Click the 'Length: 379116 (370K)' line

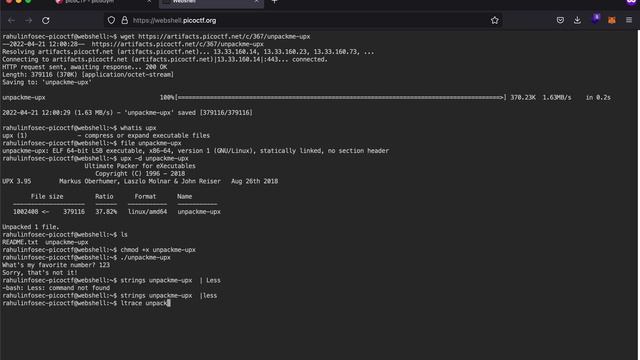[88, 75]
